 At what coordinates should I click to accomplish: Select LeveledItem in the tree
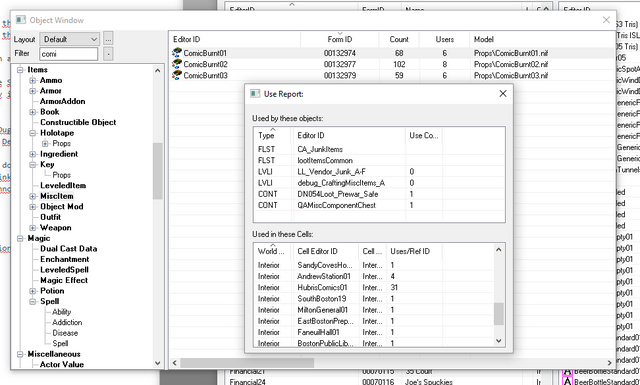[63, 185]
